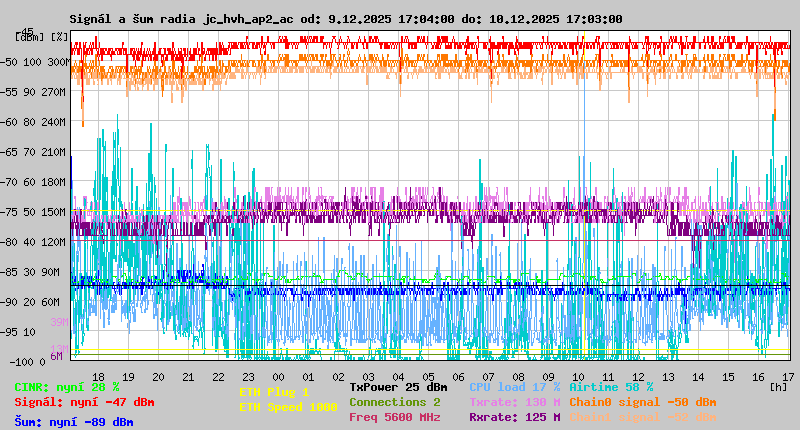Select the Freq 5600 MHz legend label
Viewport: 800px width, 430px height.
click(x=395, y=417)
